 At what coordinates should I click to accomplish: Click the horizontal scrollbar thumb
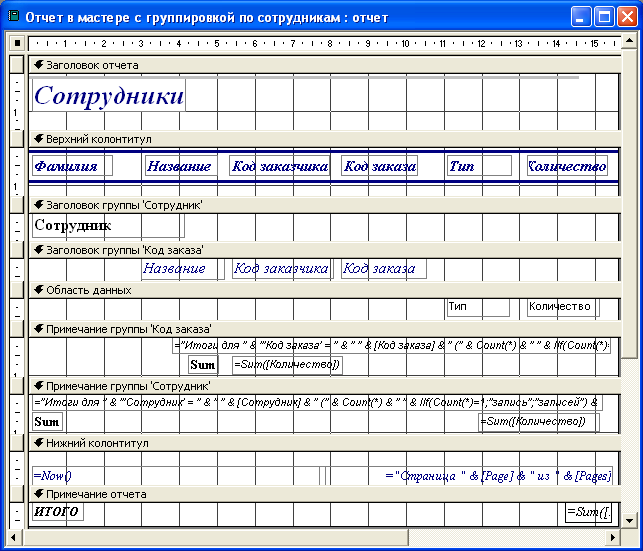coord(216,537)
